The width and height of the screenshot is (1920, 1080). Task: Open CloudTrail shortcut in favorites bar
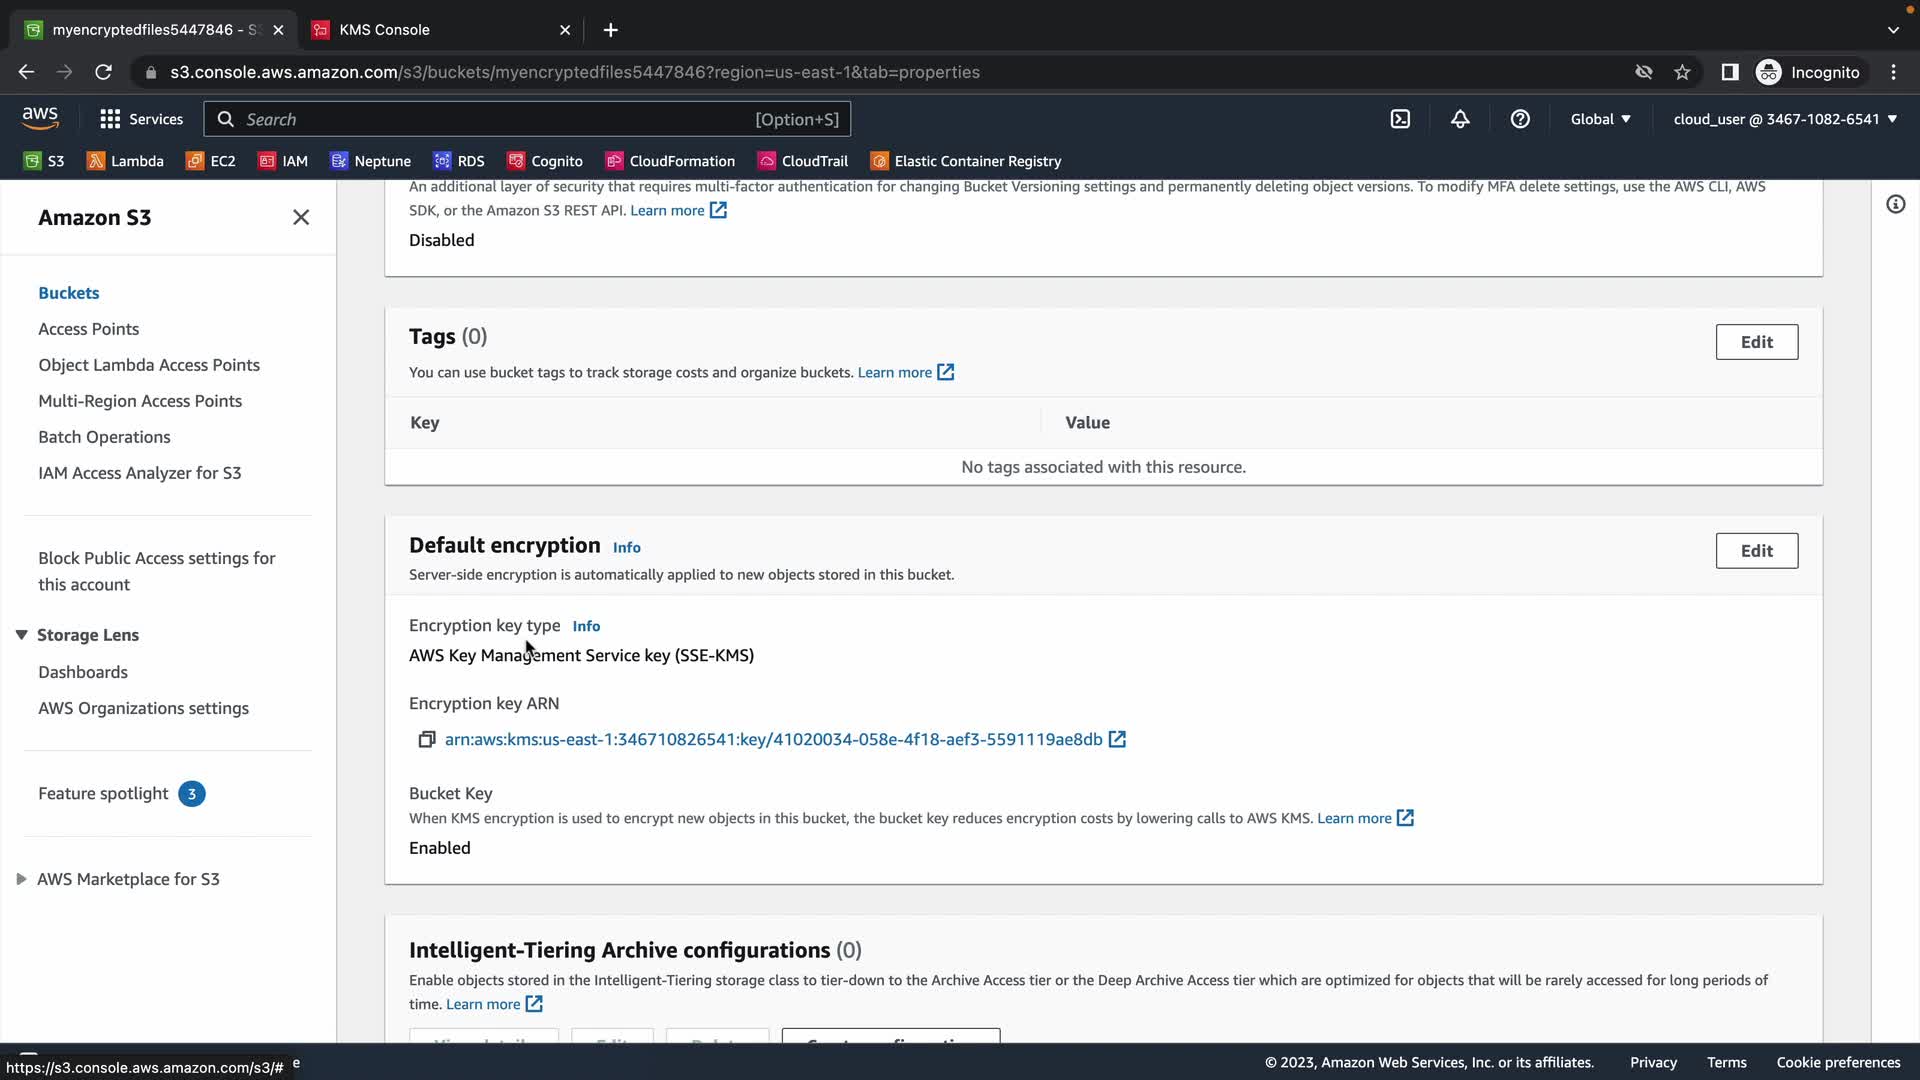pos(803,161)
